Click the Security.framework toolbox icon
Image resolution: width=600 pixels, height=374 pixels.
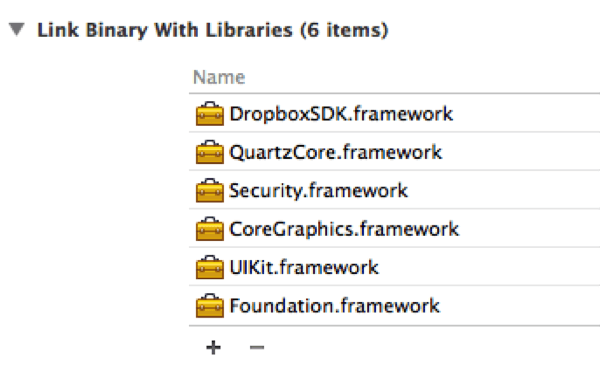coord(210,190)
